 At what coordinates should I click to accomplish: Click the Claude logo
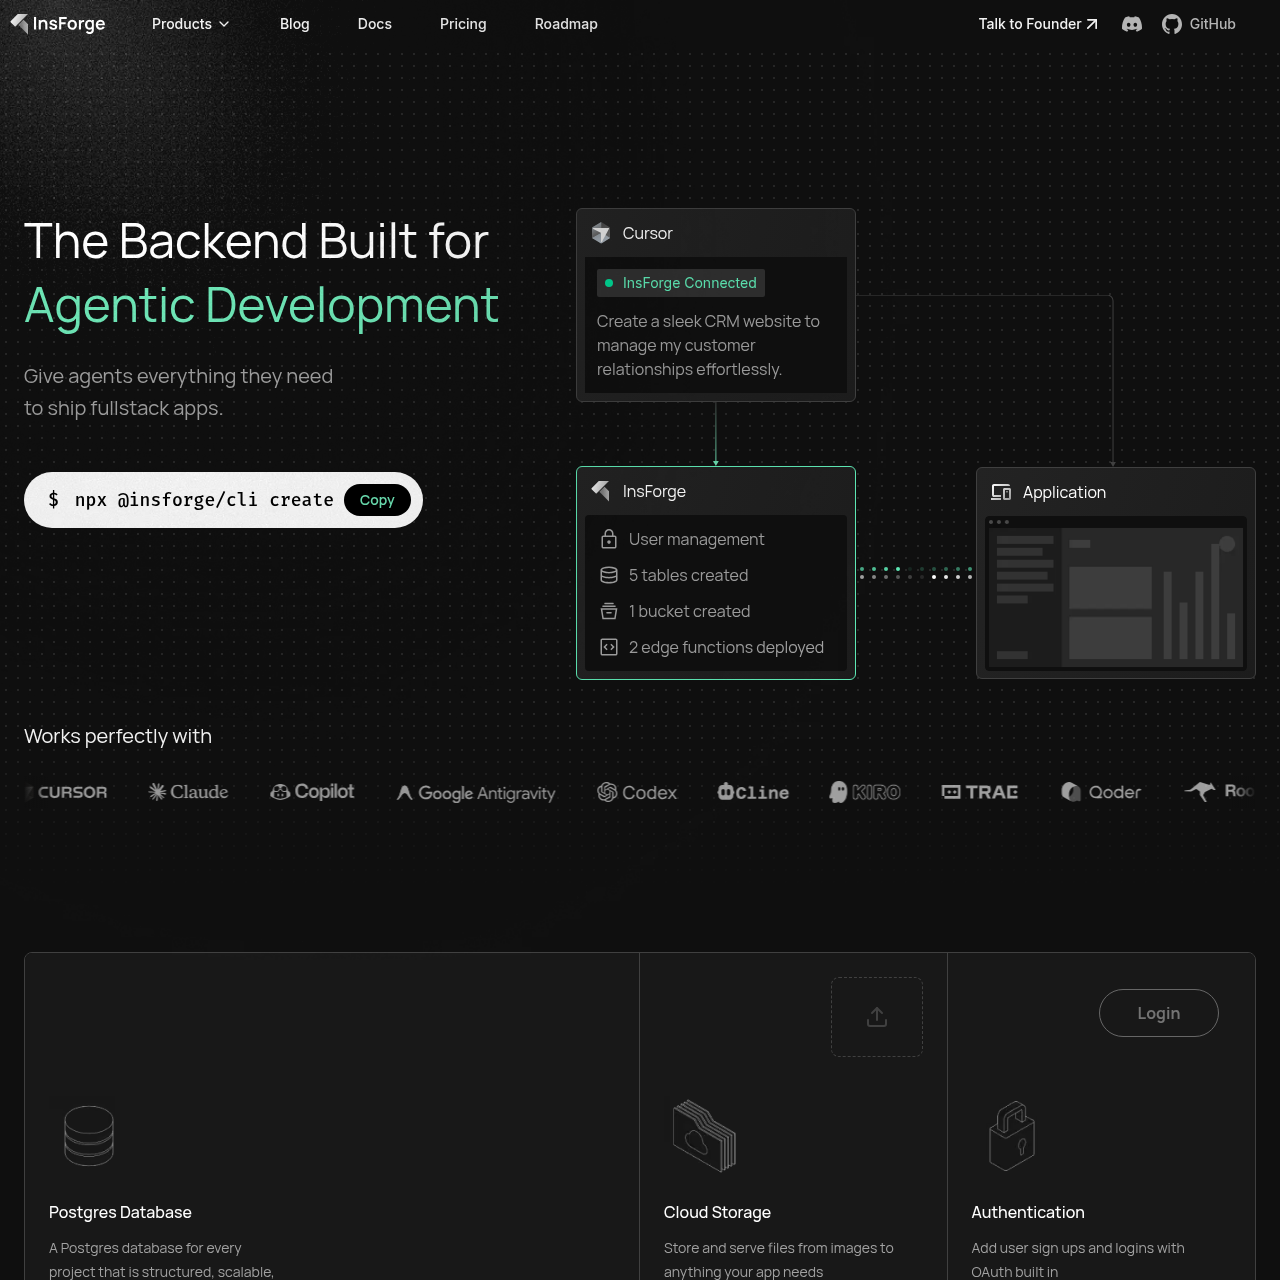[188, 792]
